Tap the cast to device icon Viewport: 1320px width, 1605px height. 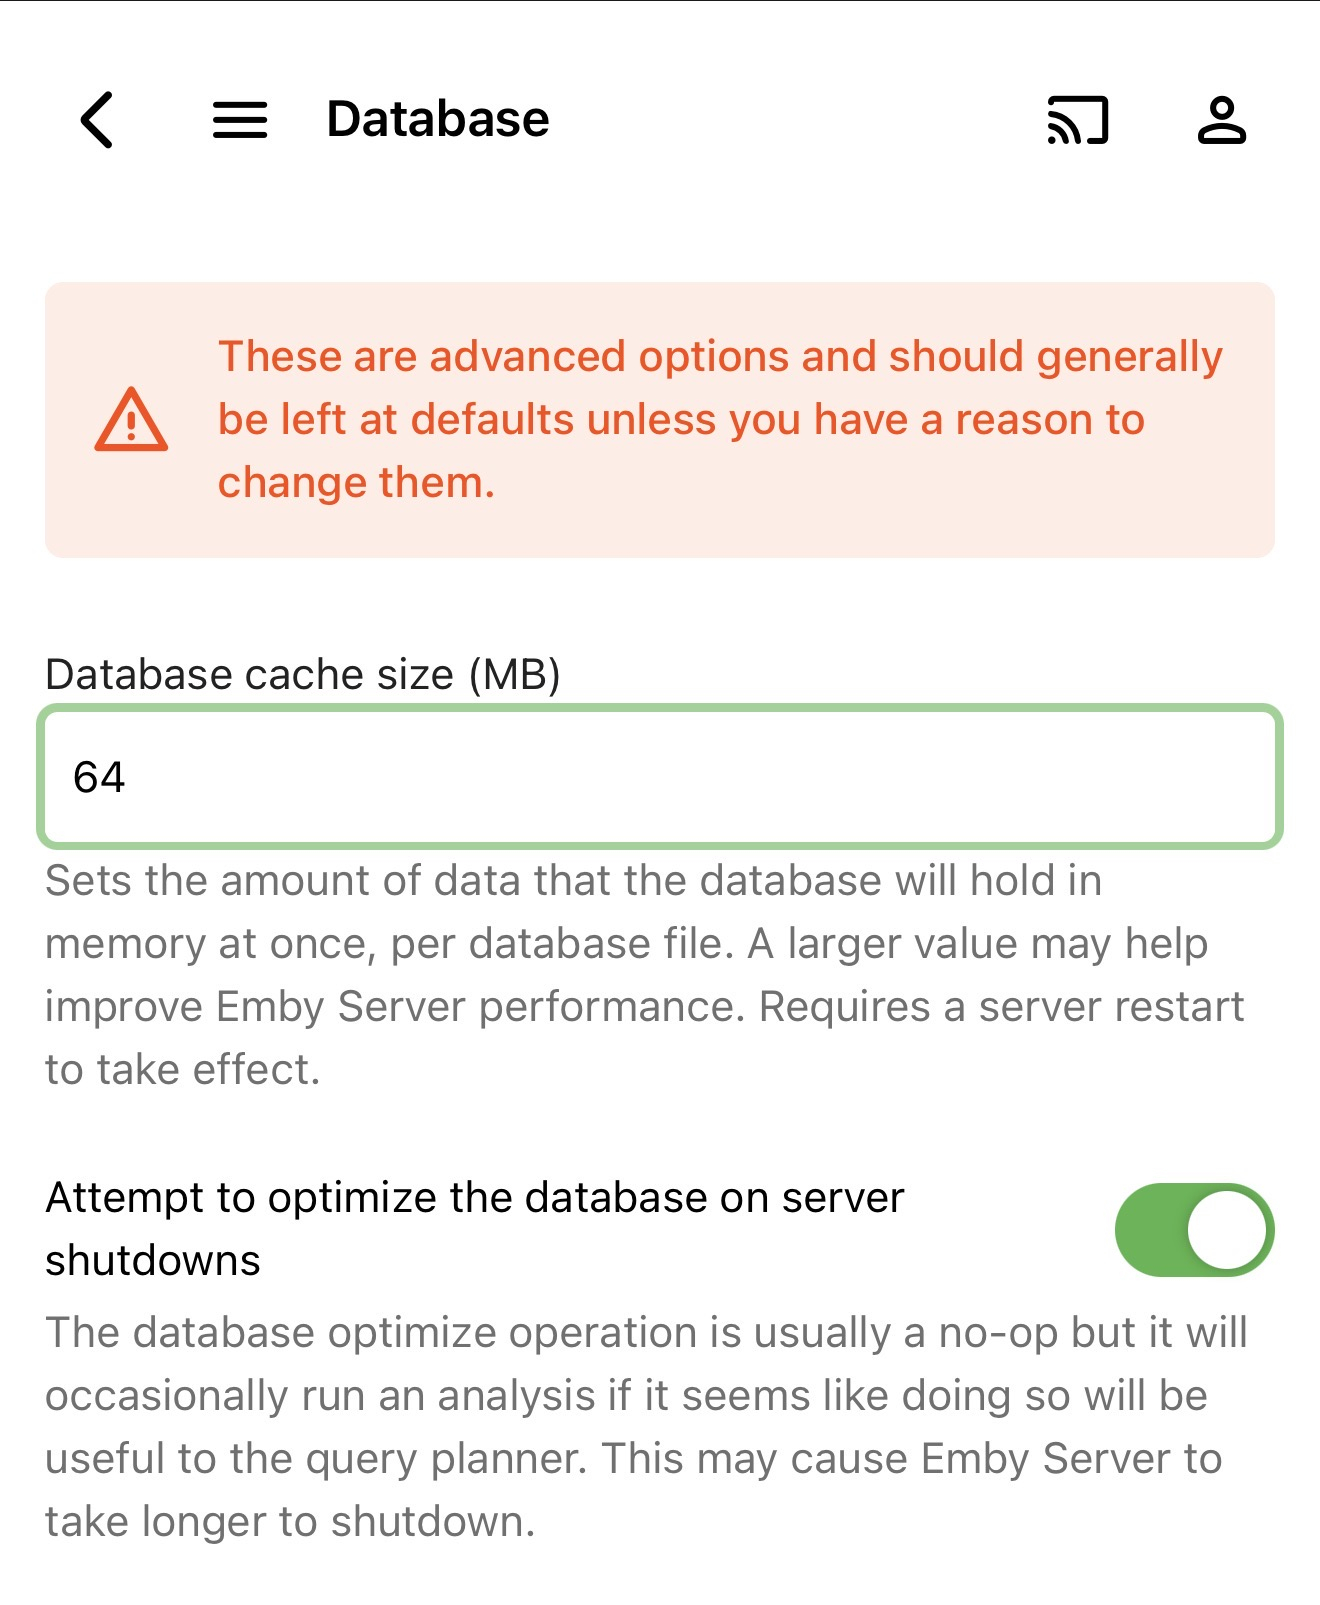[1078, 120]
